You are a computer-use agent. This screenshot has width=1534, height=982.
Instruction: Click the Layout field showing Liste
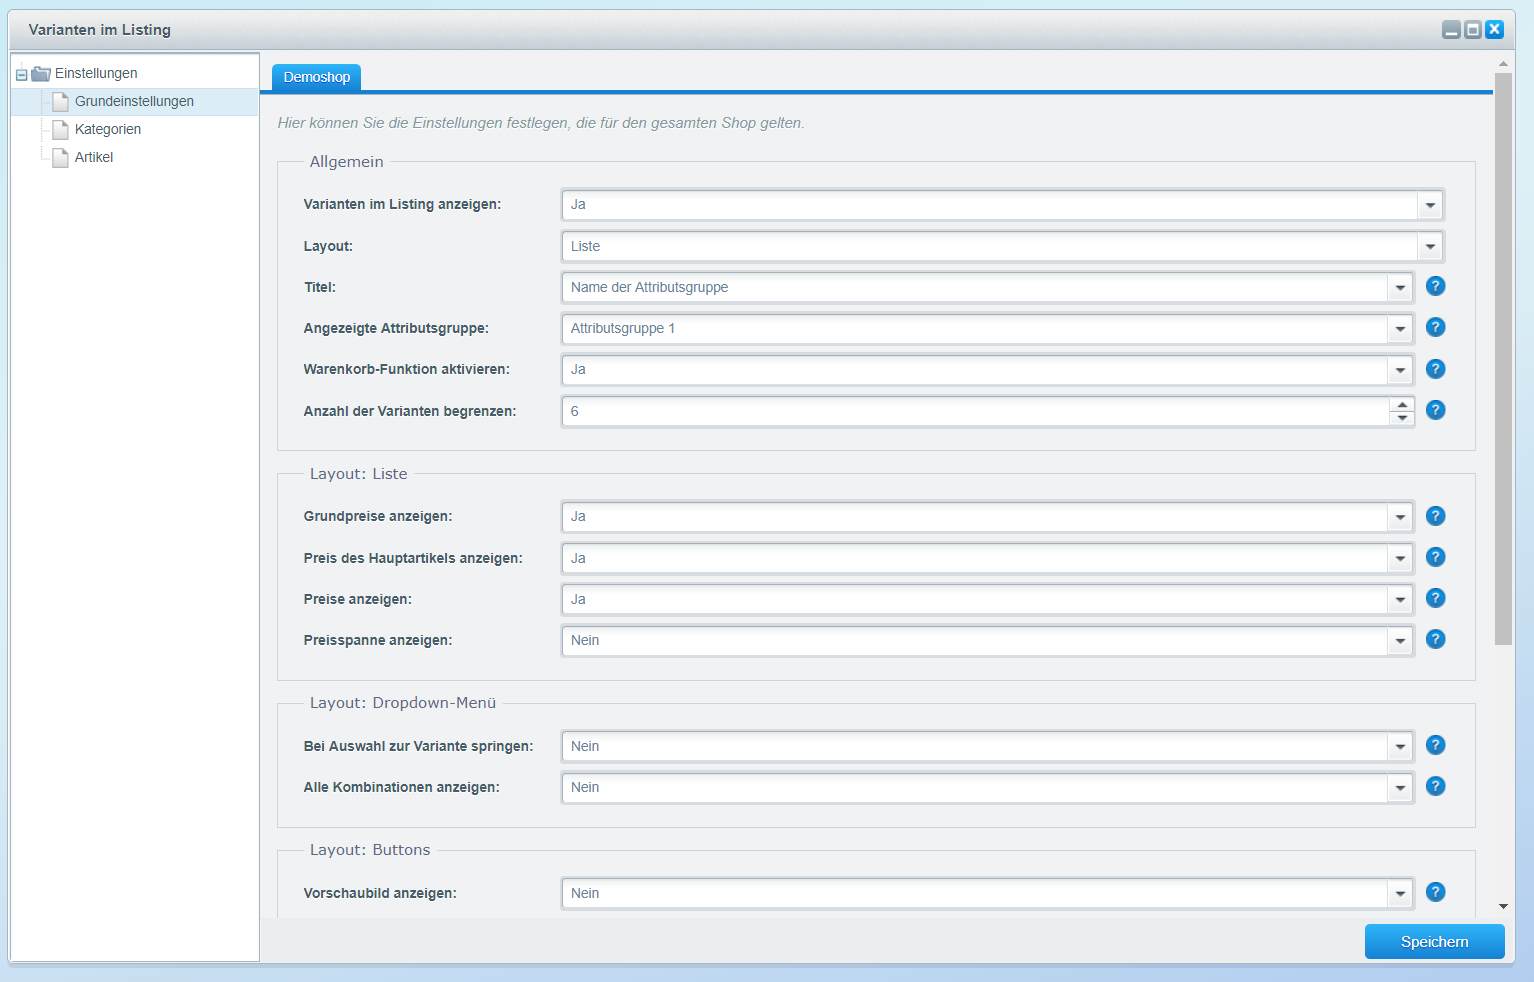click(x=990, y=246)
